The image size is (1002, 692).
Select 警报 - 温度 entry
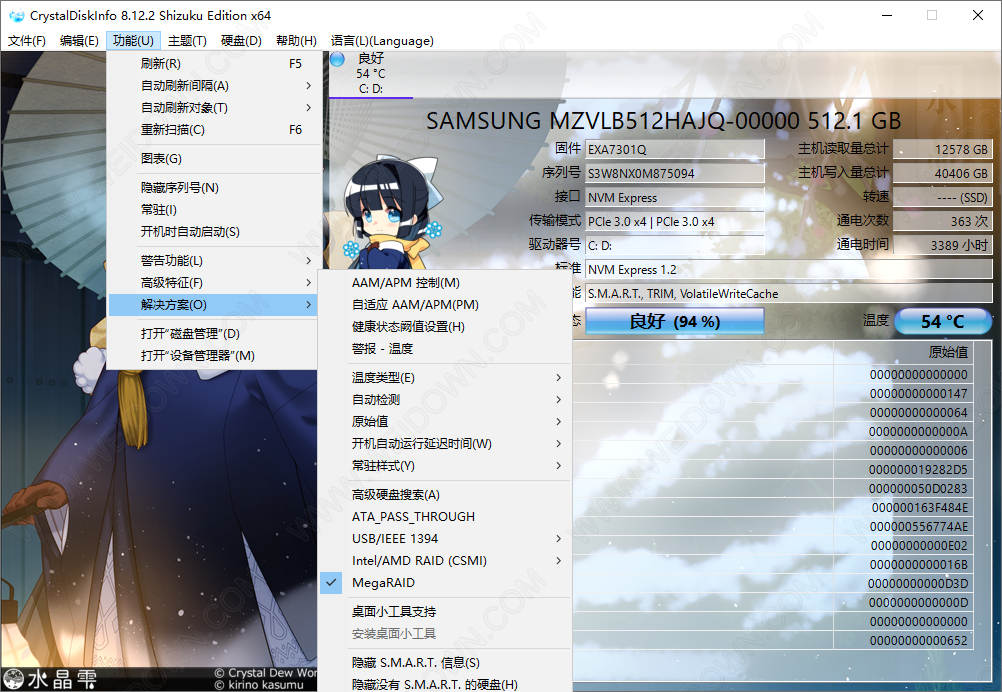pos(445,349)
